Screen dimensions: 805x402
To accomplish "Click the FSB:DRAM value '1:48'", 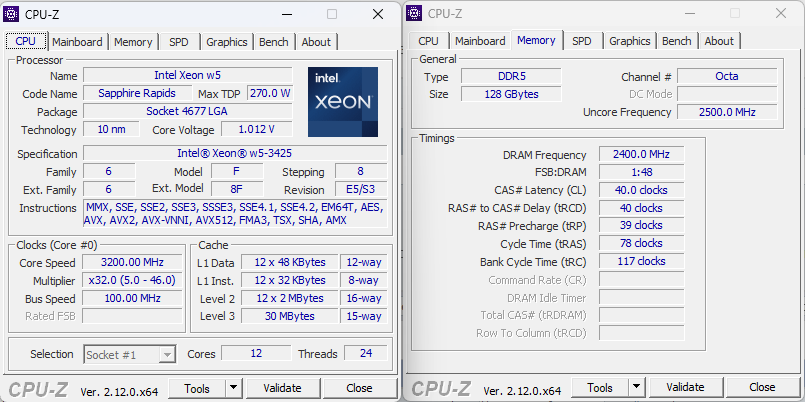I will (x=641, y=172).
